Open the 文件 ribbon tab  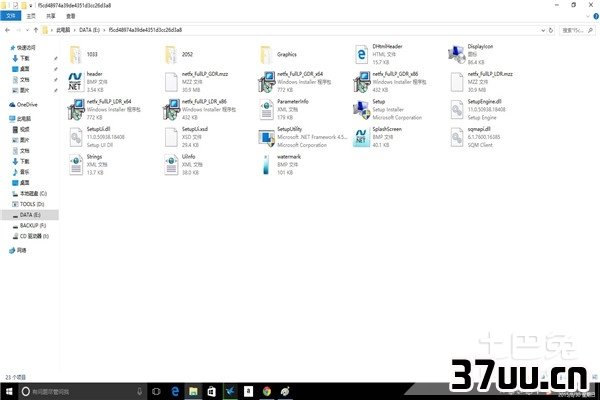11,16
